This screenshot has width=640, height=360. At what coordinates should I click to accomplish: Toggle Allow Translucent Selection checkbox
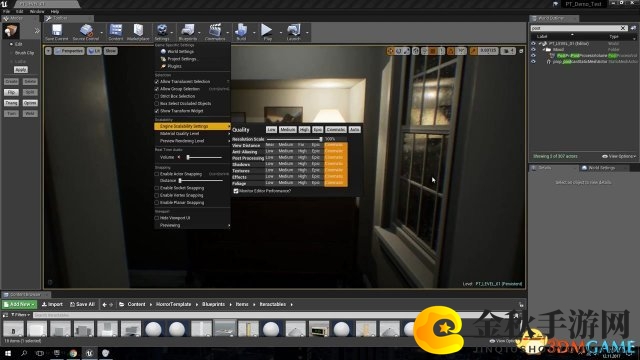[157, 82]
